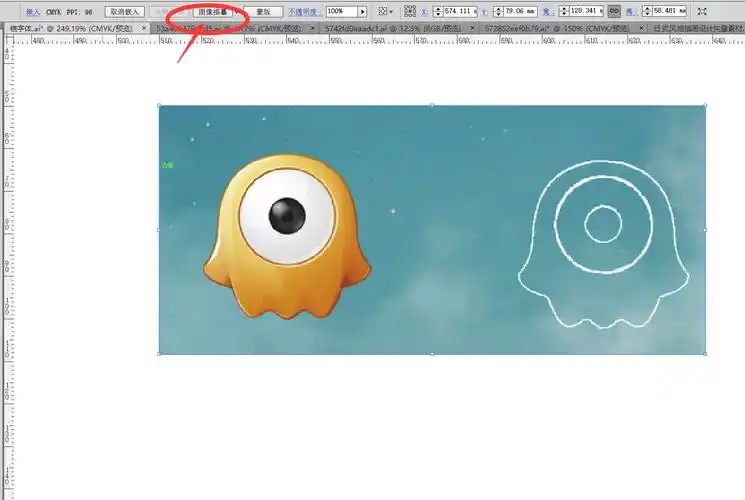Close the first document tab at 249.19%
The image size is (745, 500).
(x=146, y=29)
